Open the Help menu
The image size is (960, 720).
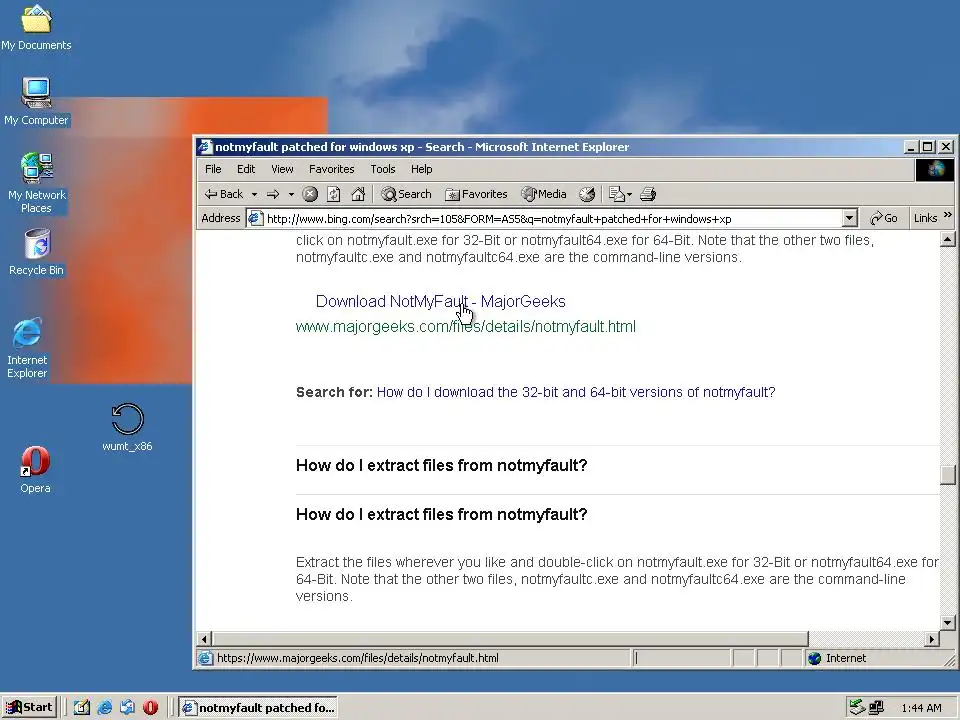click(x=421, y=169)
